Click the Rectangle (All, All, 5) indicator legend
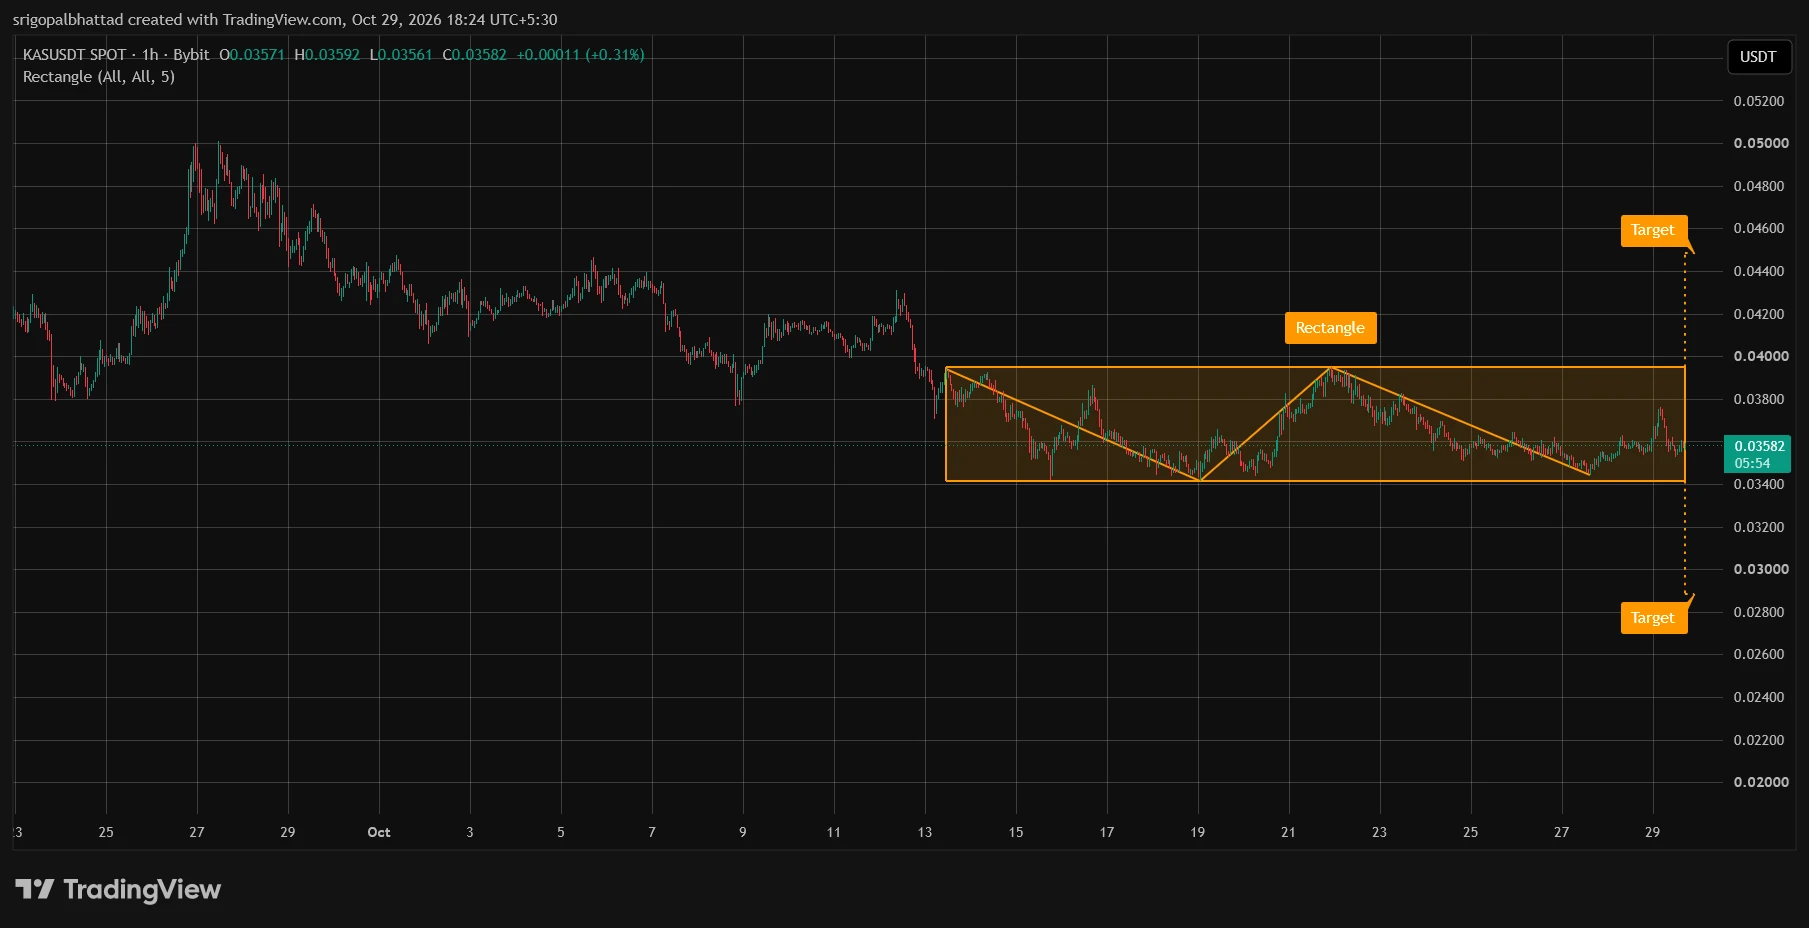Screen dimensions: 1809x928 coord(99,77)
